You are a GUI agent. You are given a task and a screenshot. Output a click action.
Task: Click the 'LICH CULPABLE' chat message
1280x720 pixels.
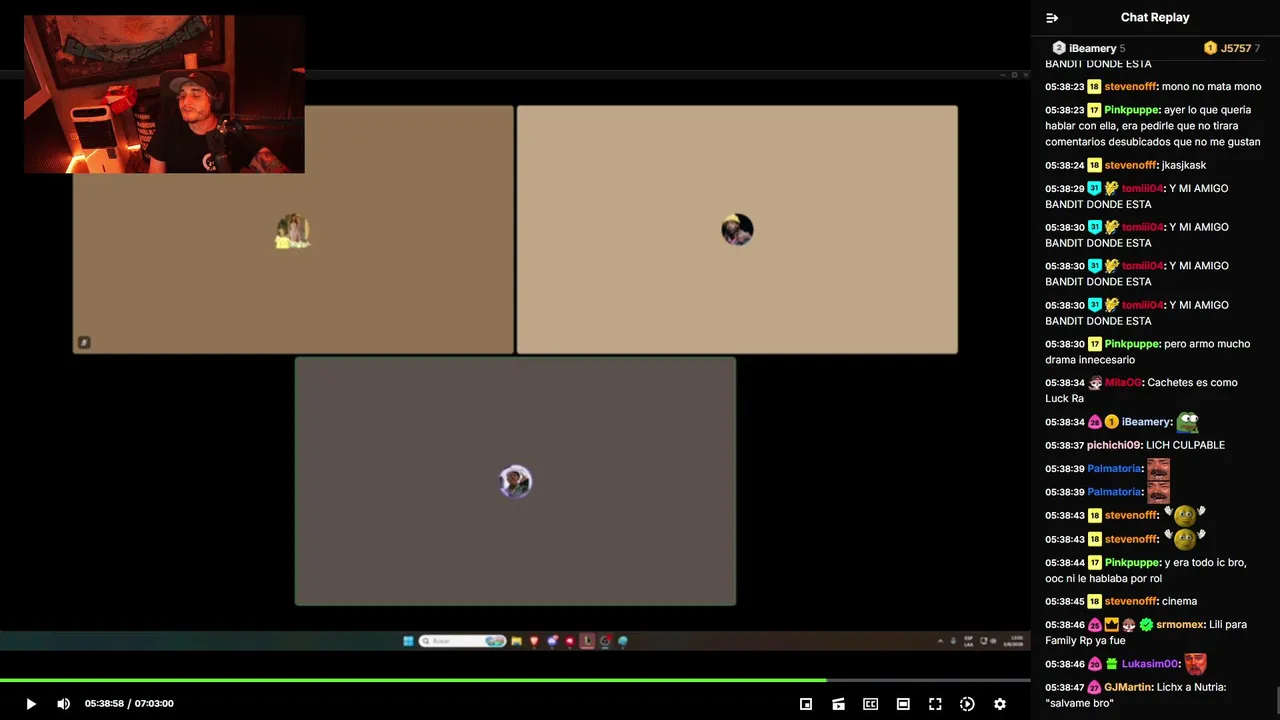(1185, 445)
